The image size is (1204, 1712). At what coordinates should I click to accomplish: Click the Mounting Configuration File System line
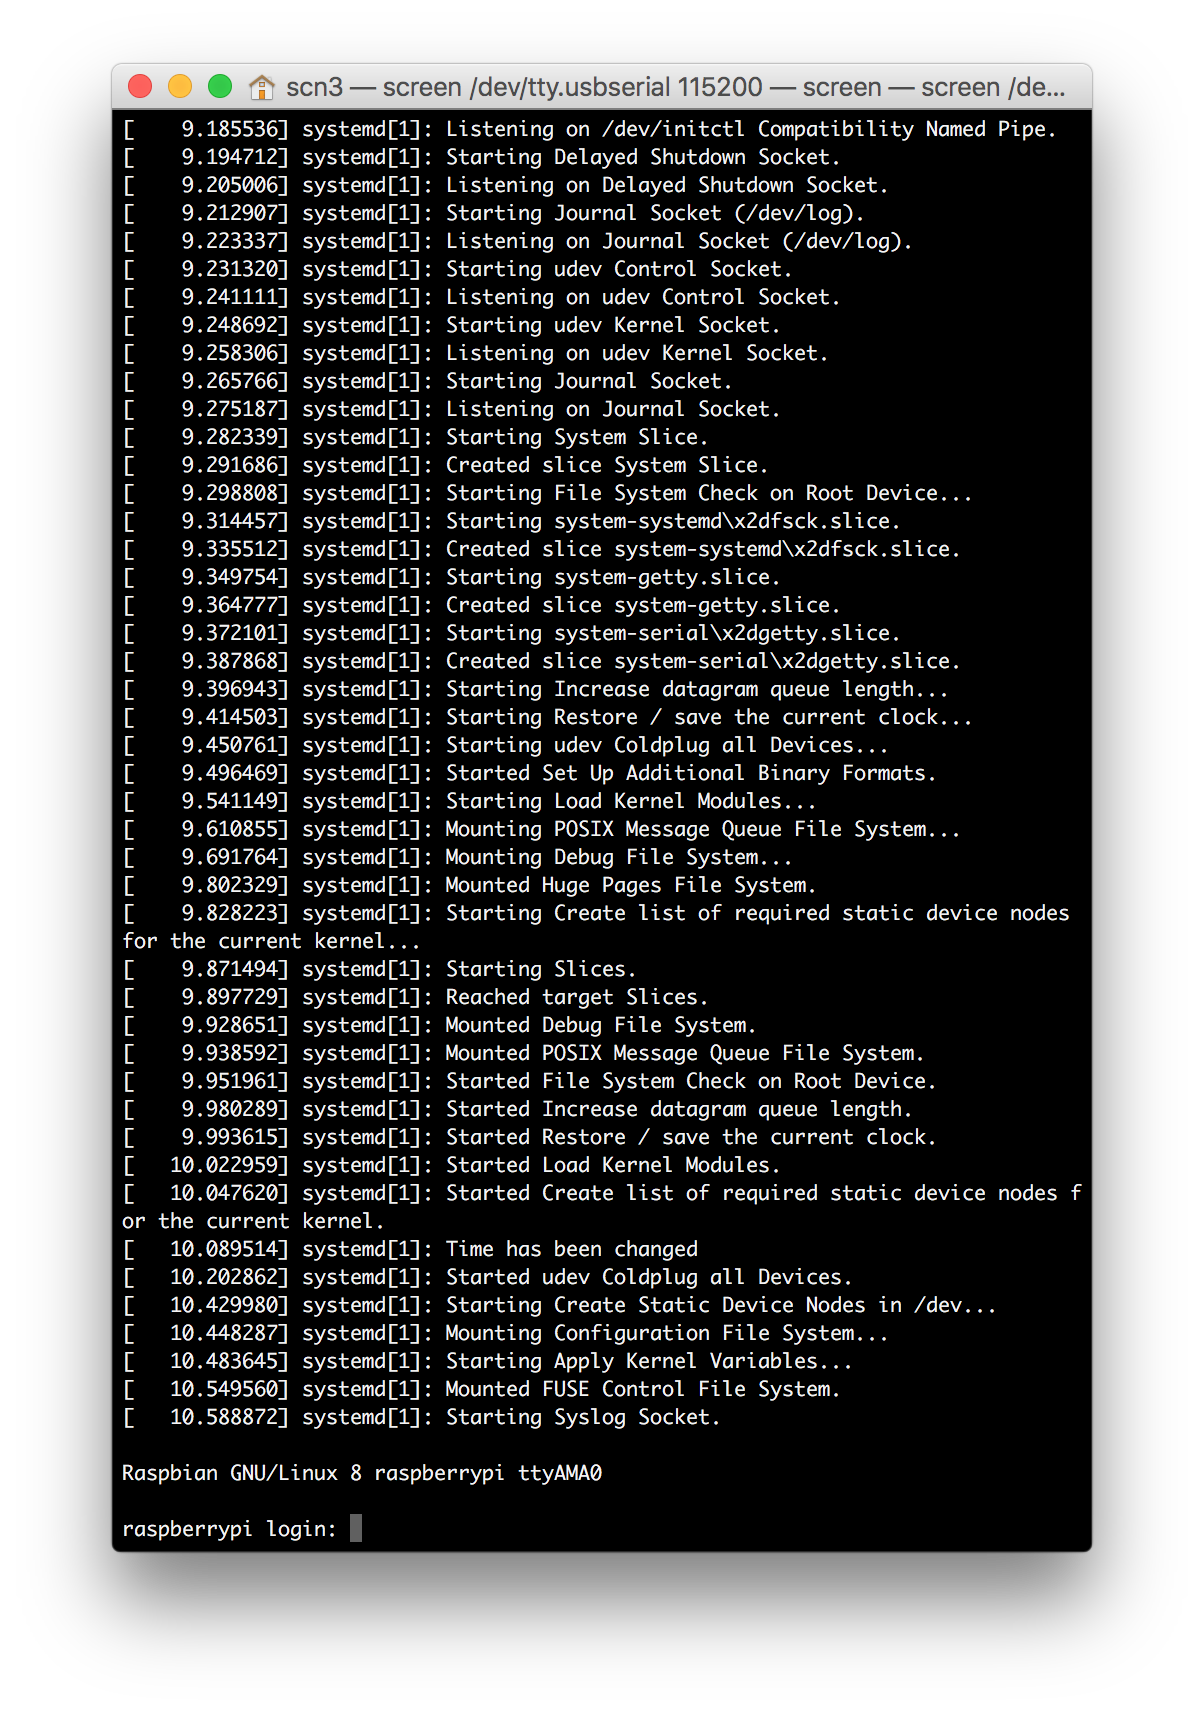tap(505, 1333)
